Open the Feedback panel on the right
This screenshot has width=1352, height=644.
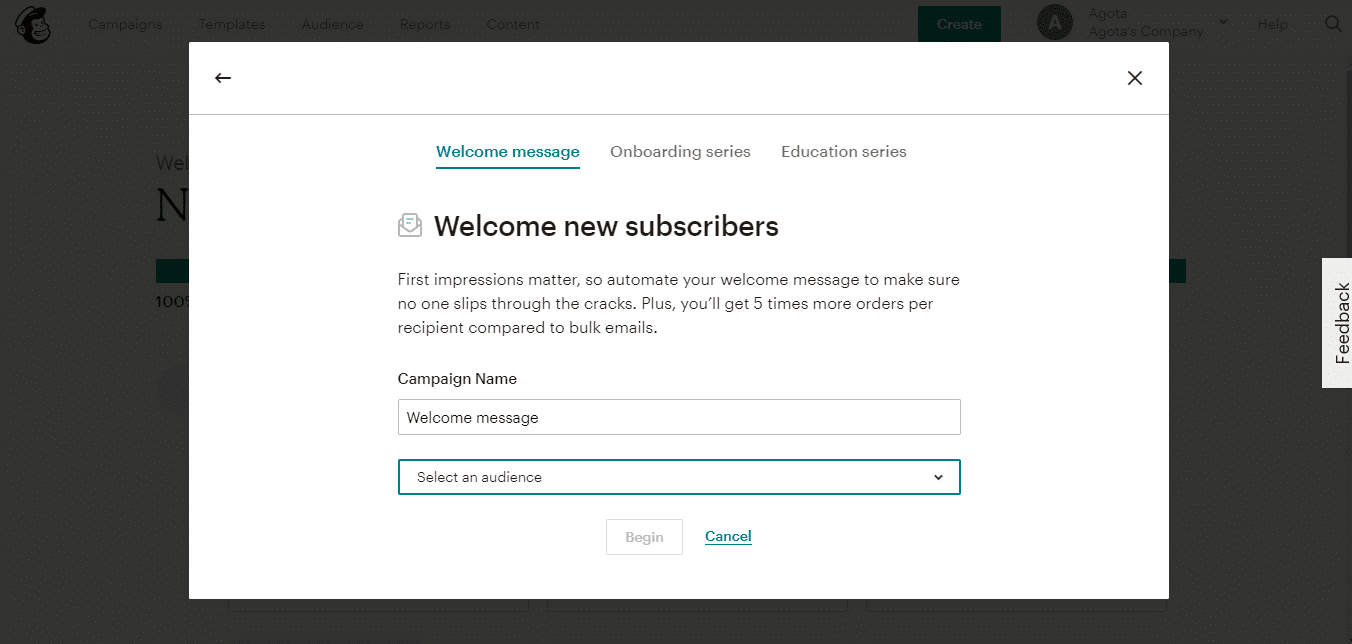point(1340,323)
